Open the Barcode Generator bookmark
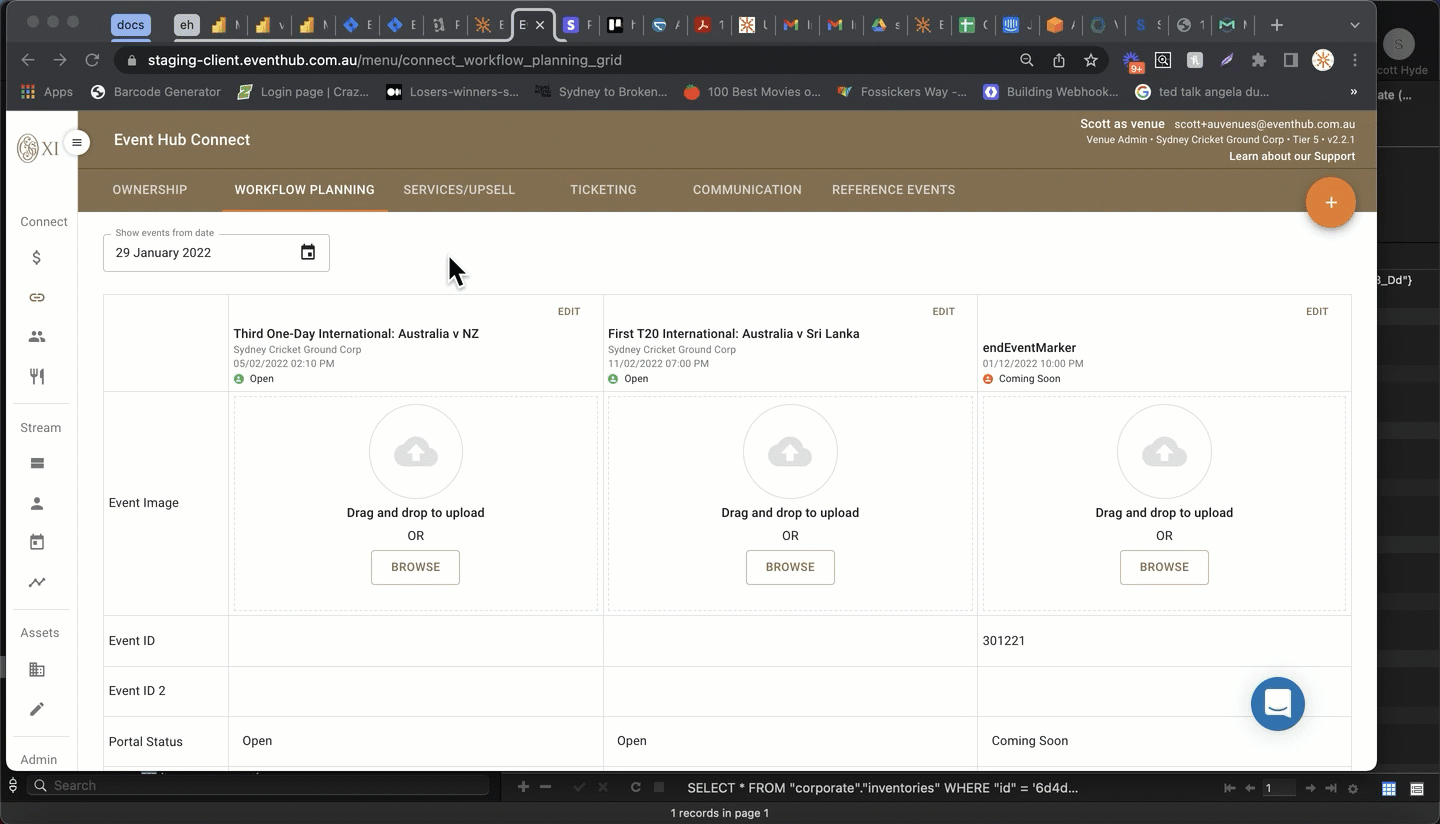The width and height of the screenshot is (1440, 824). tap(156, 92)
